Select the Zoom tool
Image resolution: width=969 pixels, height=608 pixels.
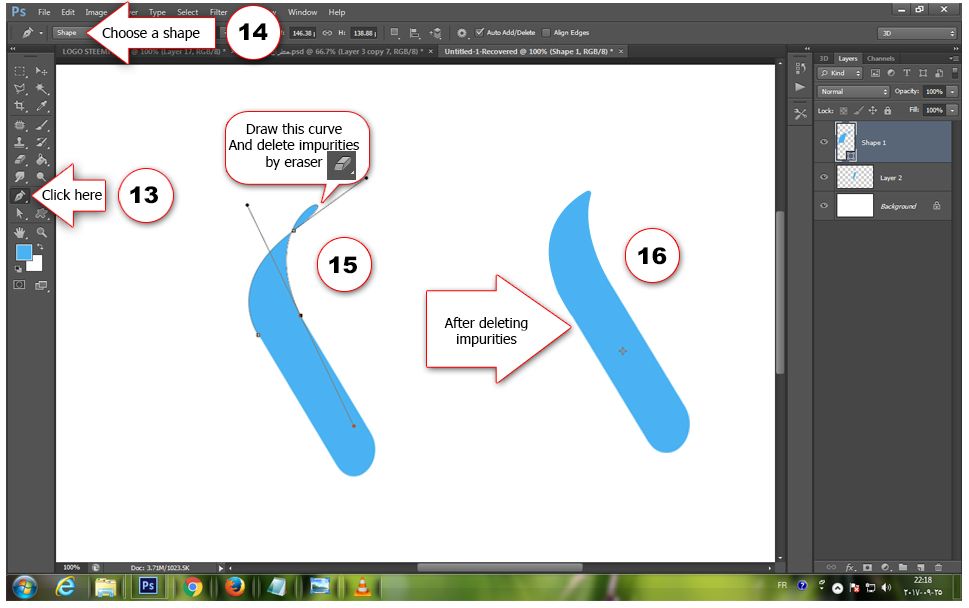(x=41, y=233)
